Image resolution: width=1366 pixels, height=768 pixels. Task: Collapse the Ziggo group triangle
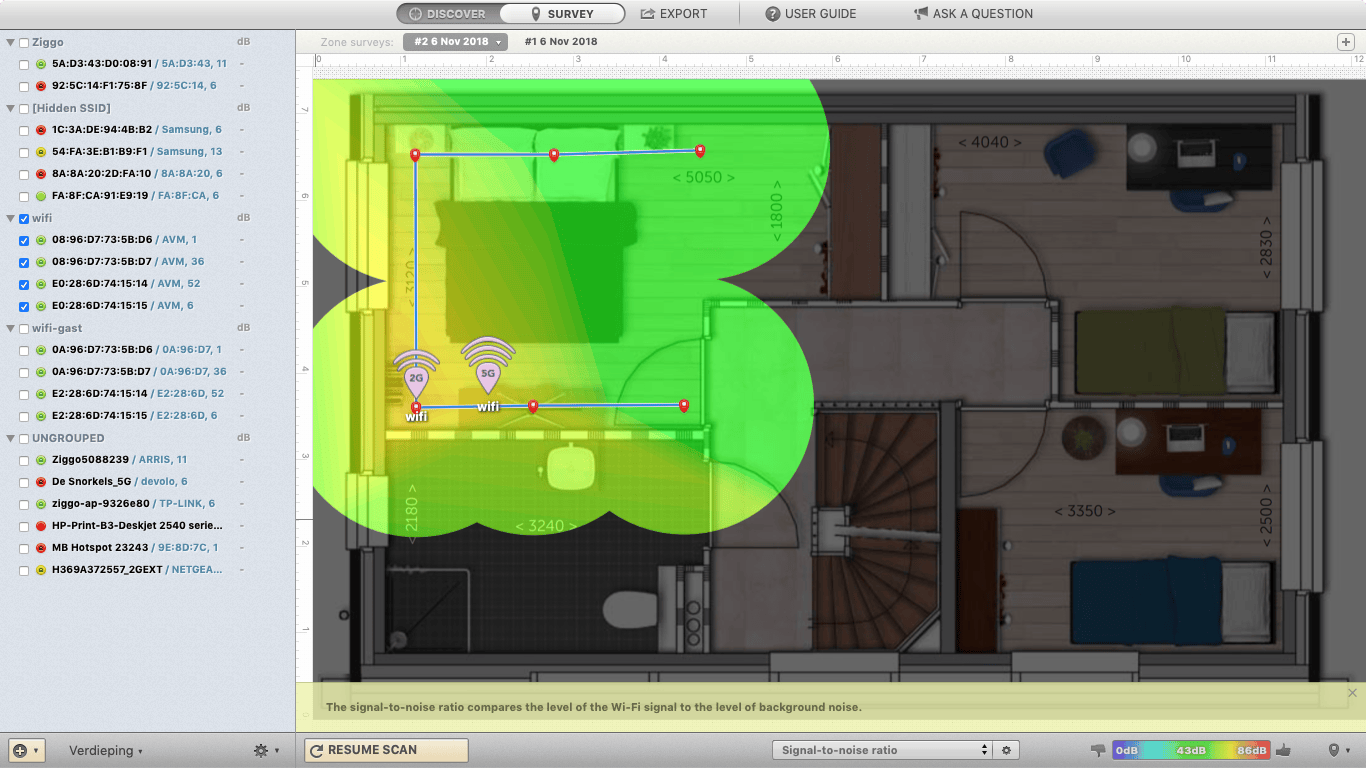(x=11, y=43)
